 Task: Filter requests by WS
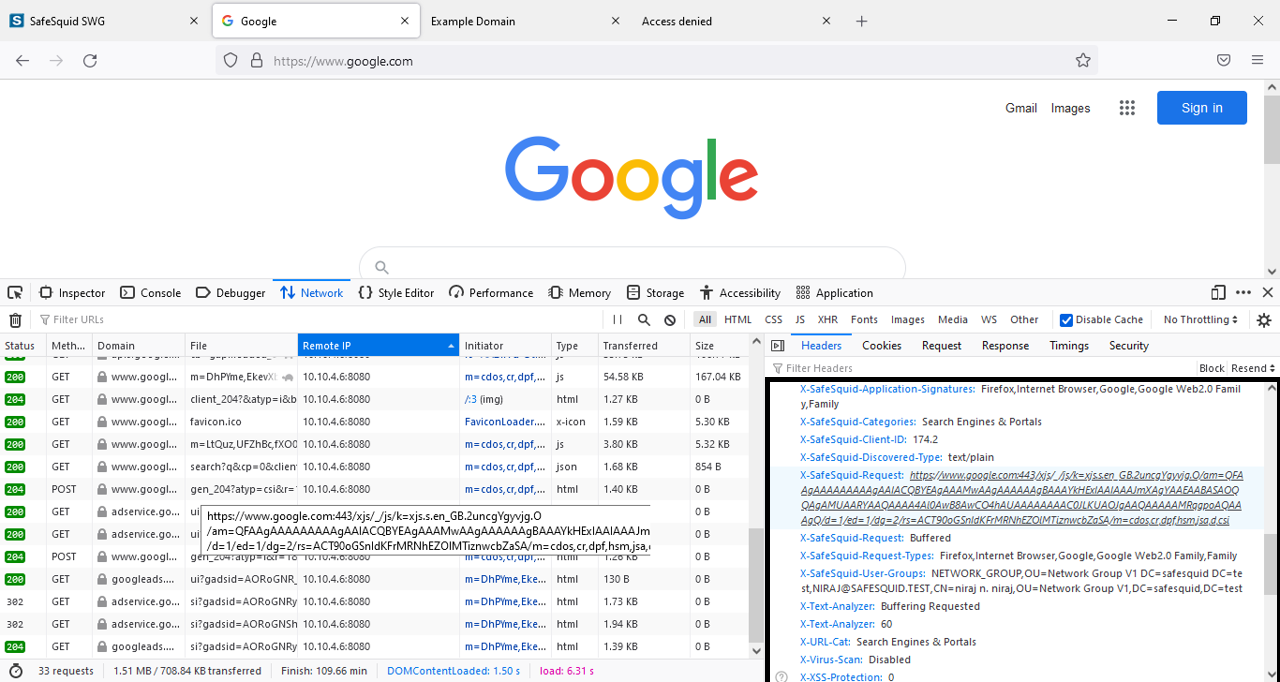coord(989,320)
